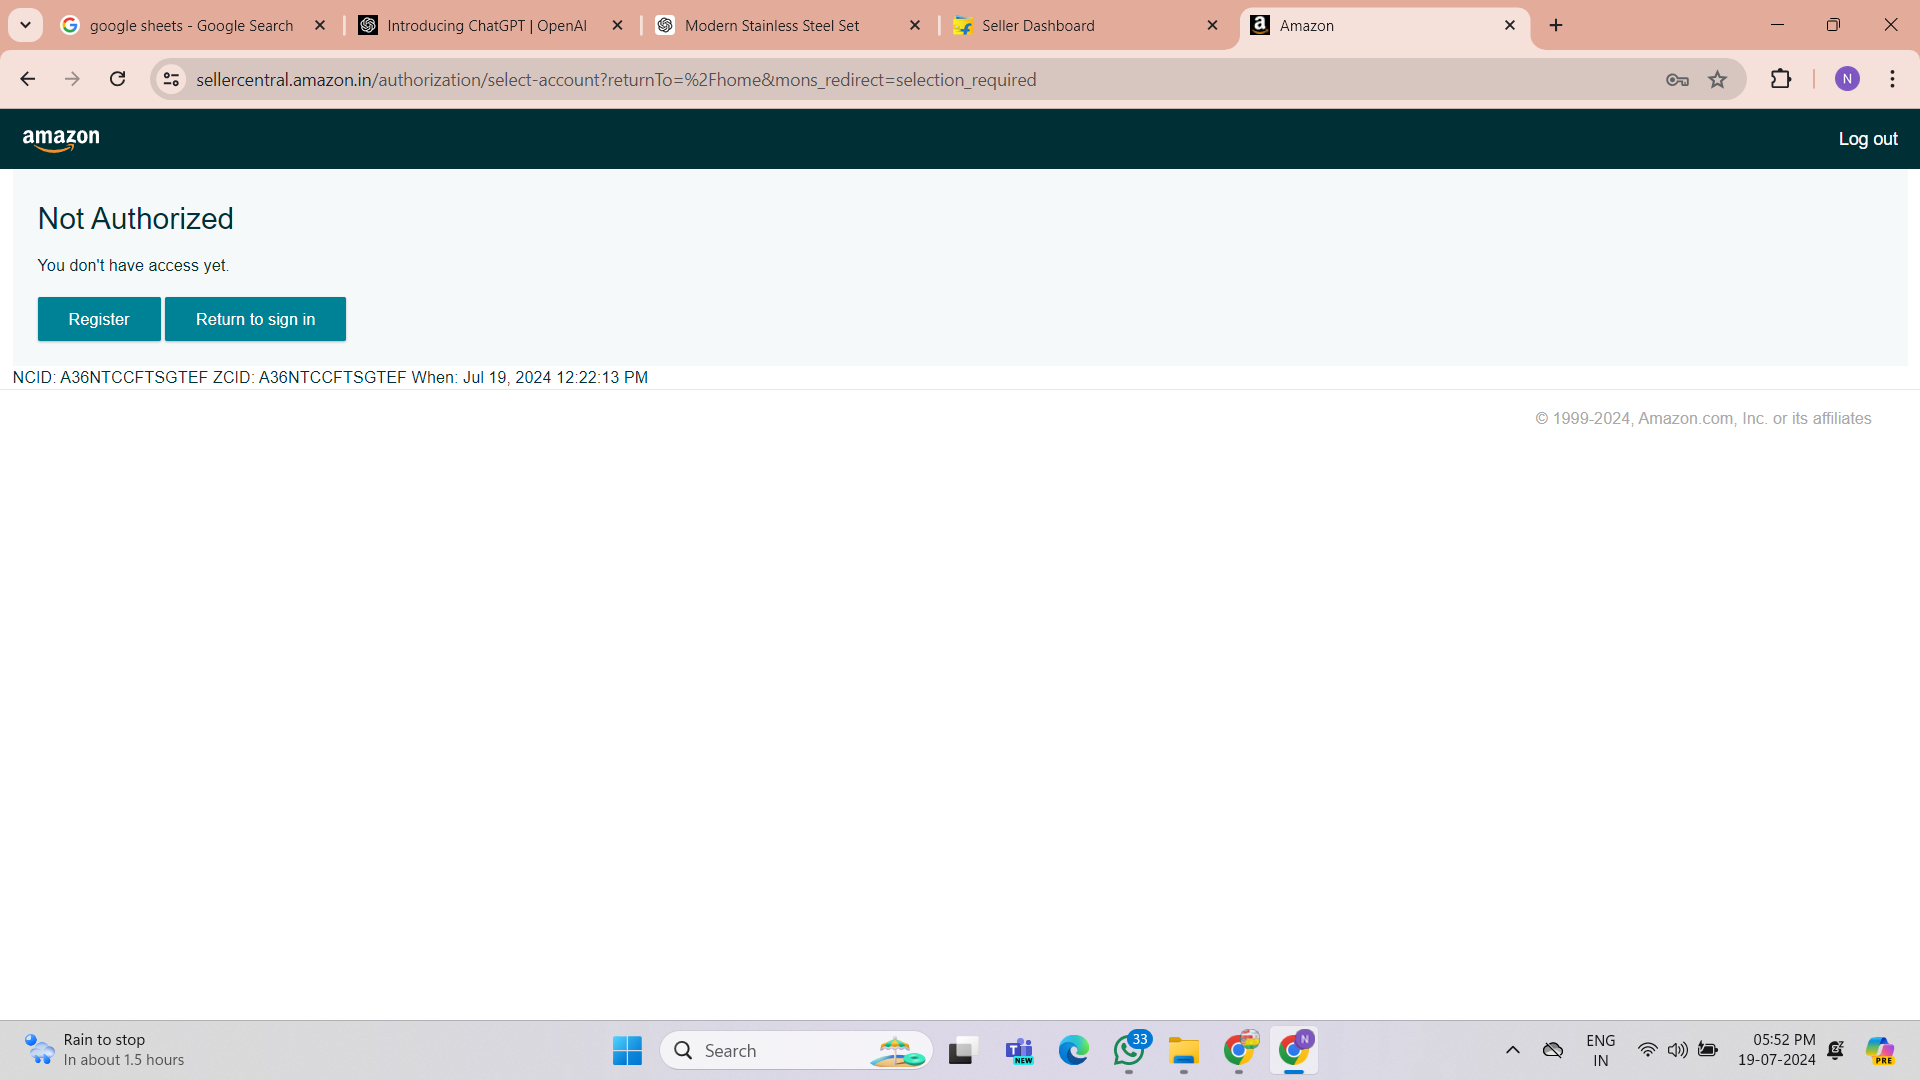Click the Not Authorized heading

click(x=135, y=219)
